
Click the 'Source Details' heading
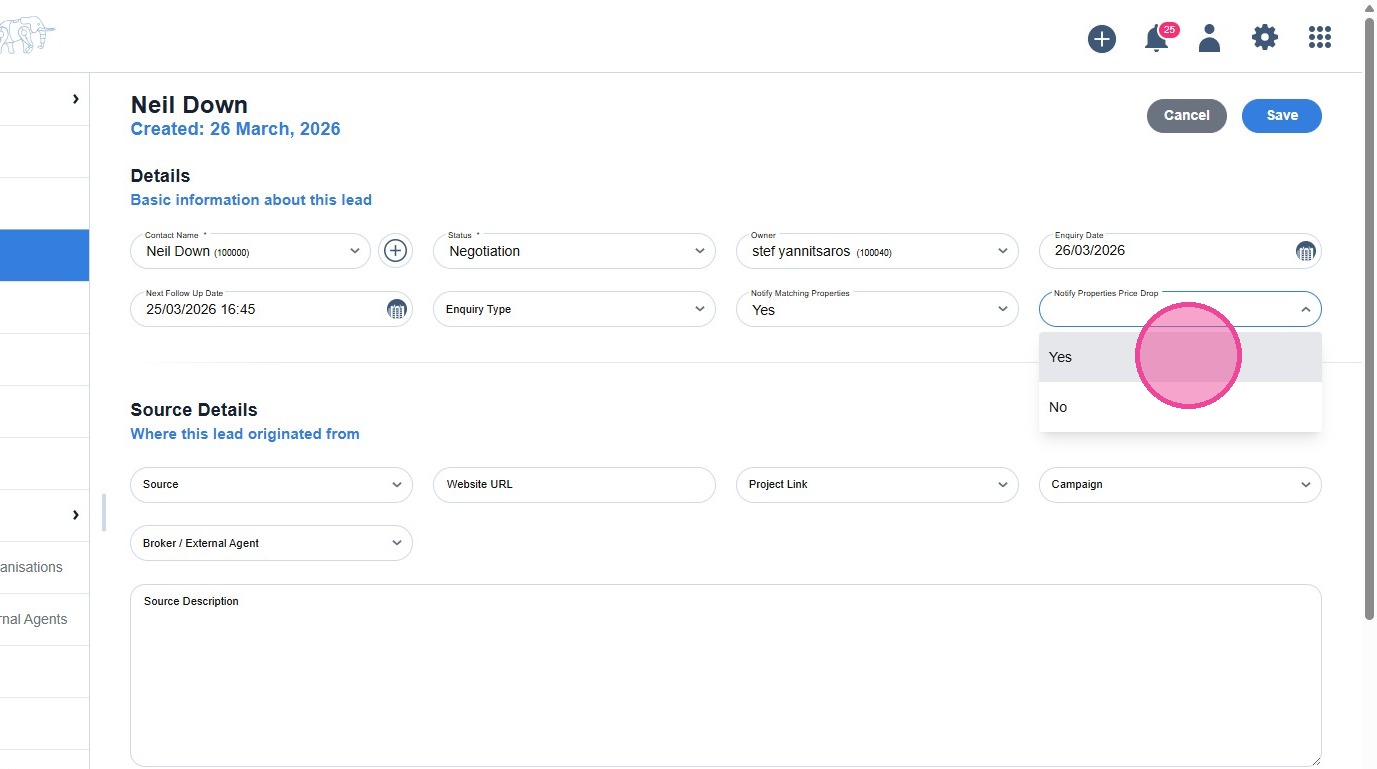coord(194,410)
